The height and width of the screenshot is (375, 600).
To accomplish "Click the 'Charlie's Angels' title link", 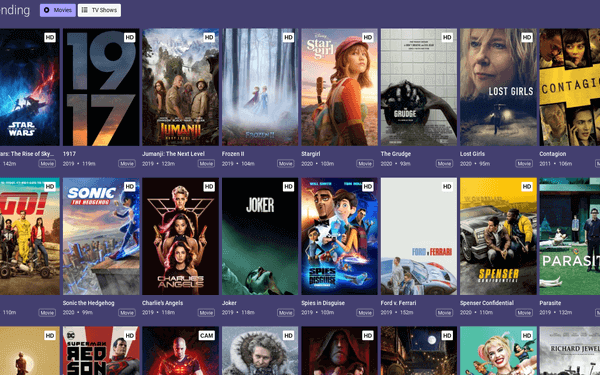I will click(x=163, y=303).
